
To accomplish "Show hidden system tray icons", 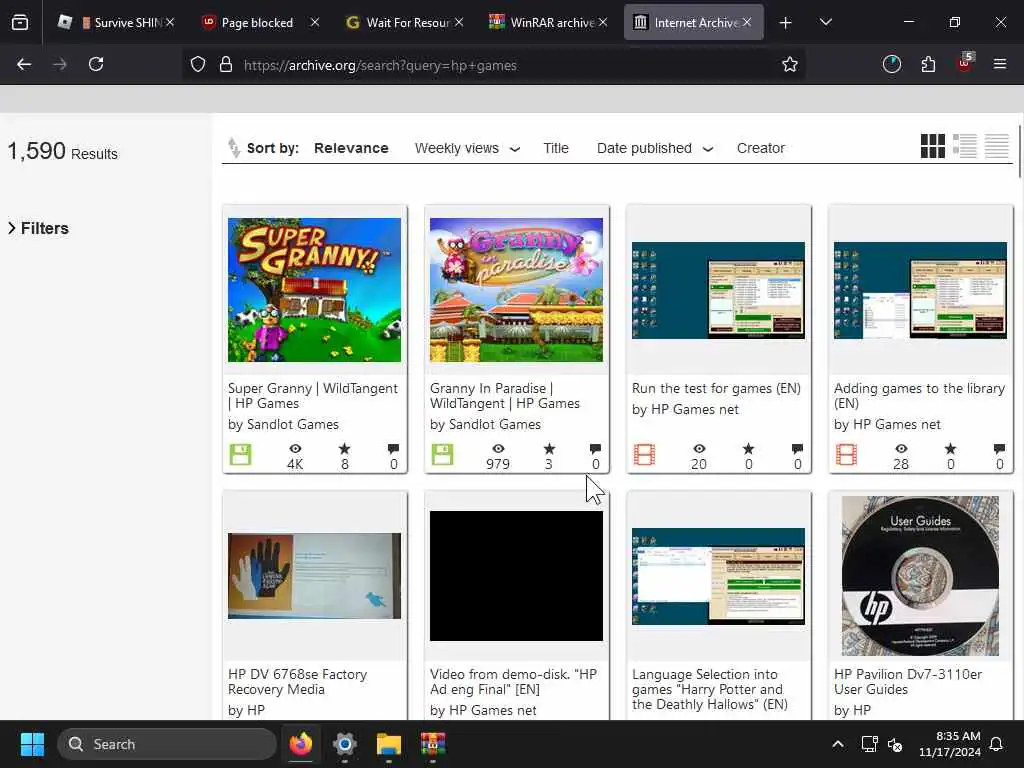I will point(838,744).
